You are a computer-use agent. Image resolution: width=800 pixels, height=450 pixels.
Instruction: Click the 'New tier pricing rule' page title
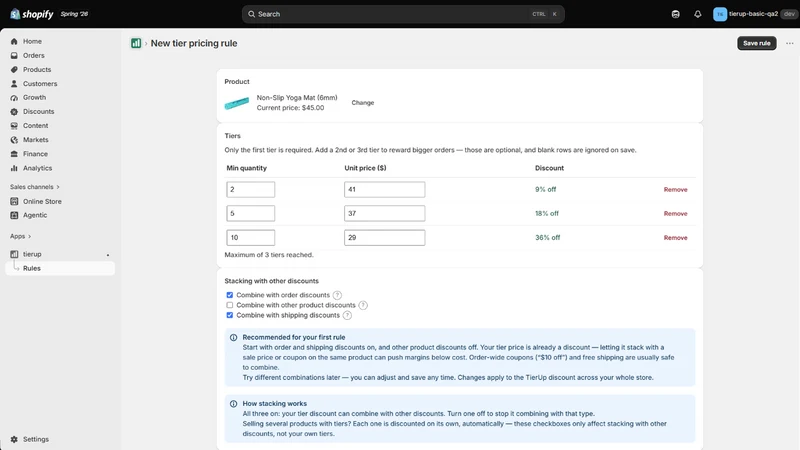tap(194, 43)
